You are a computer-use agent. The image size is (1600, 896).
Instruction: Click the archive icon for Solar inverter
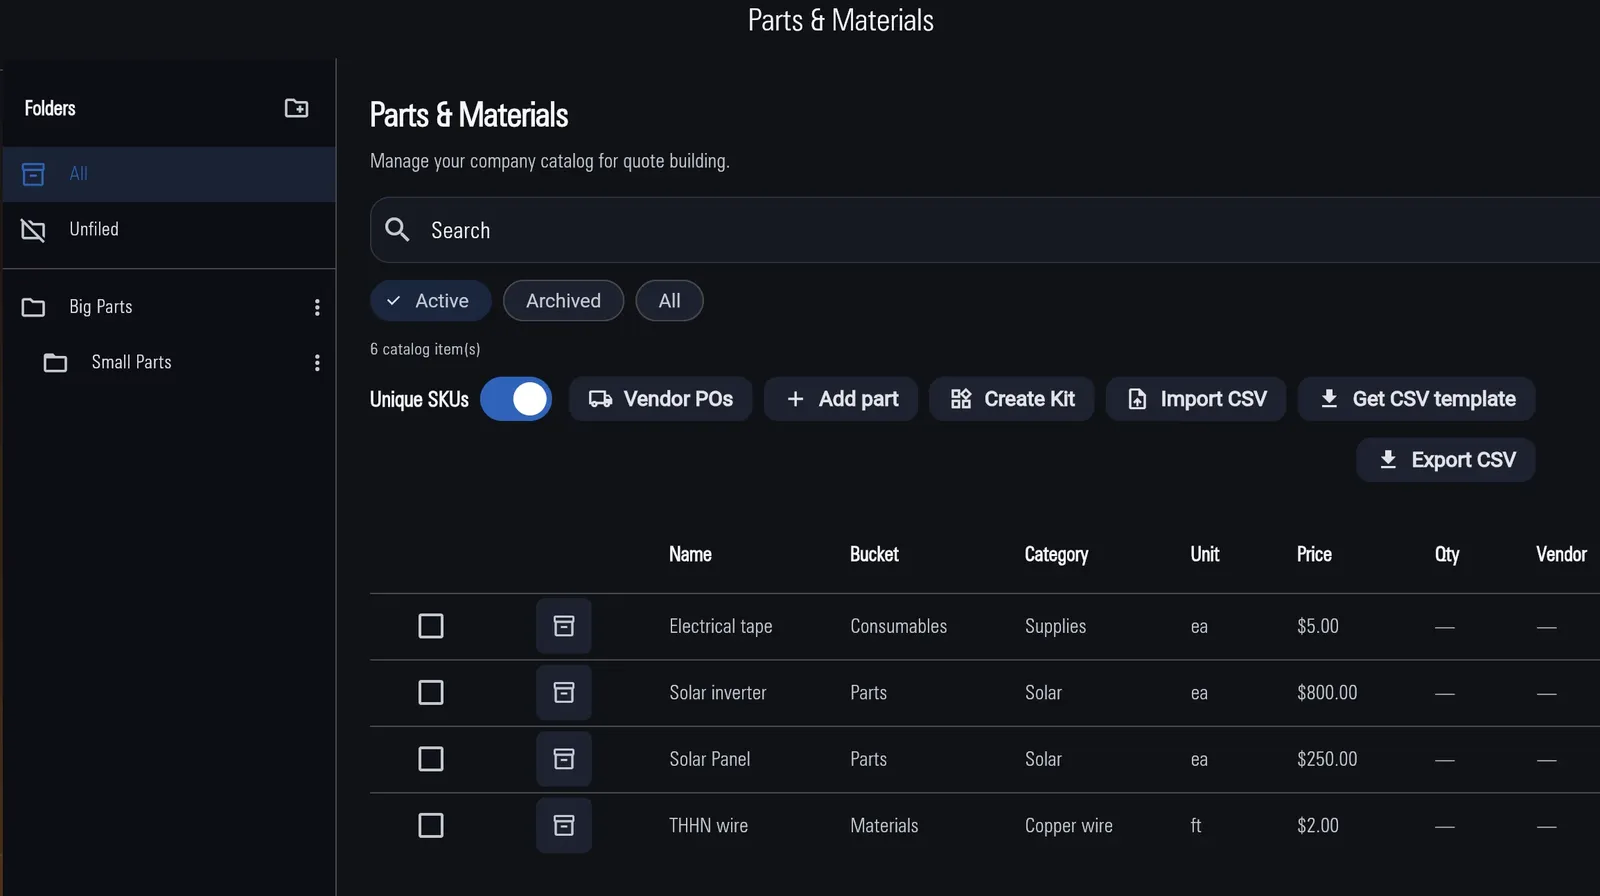coord(564,692)
